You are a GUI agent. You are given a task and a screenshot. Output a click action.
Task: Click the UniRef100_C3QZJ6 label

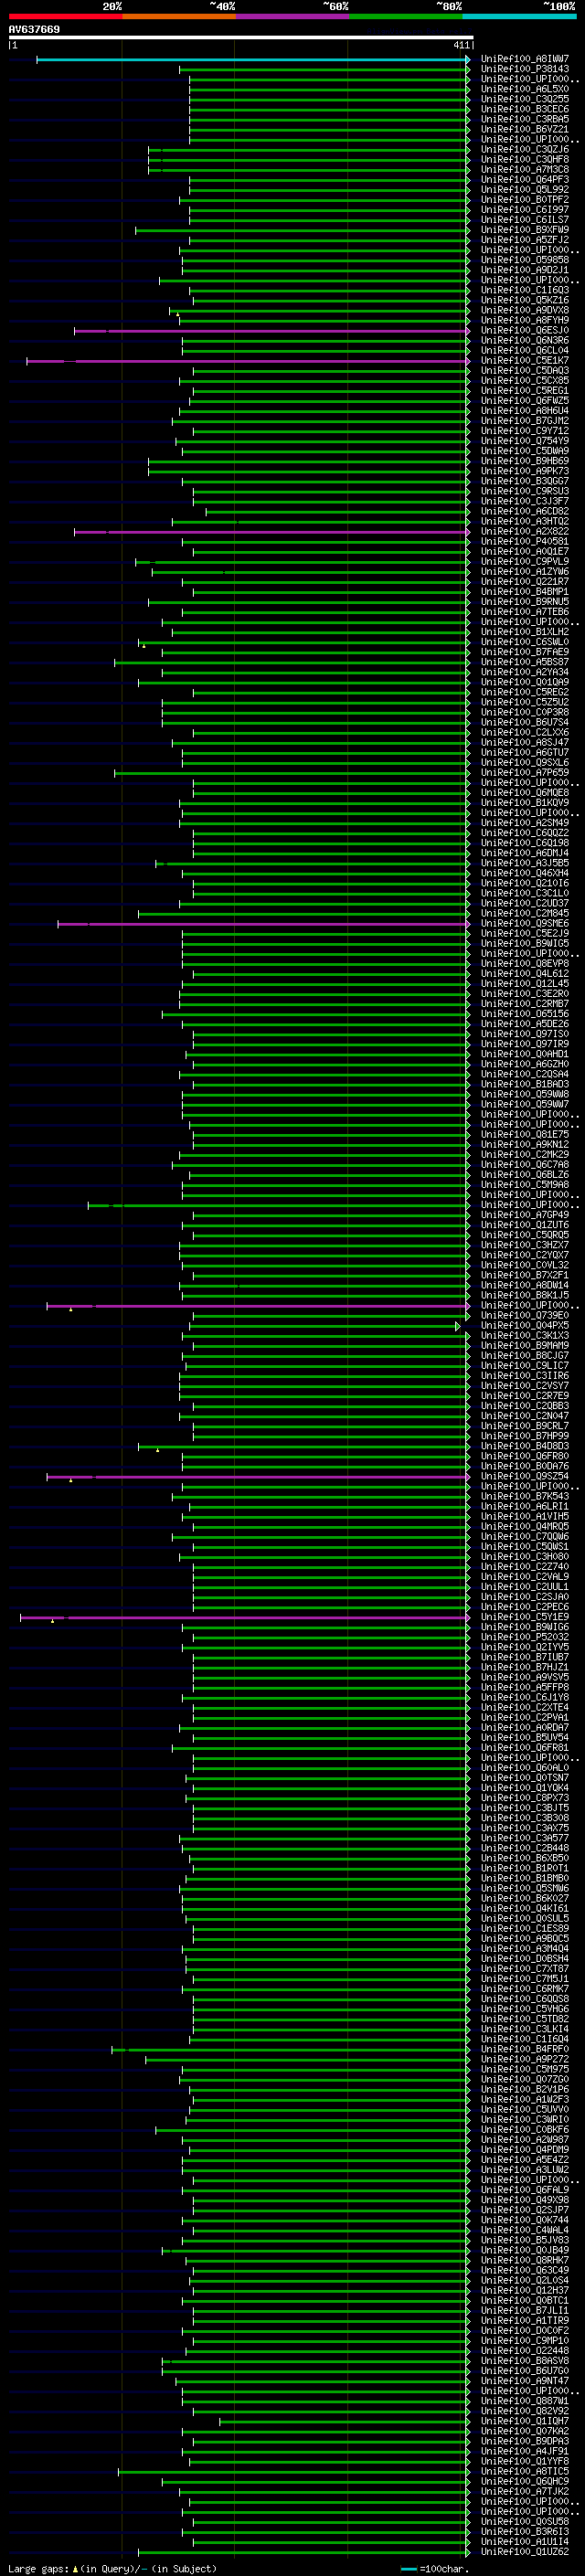[x=525, y=150]
